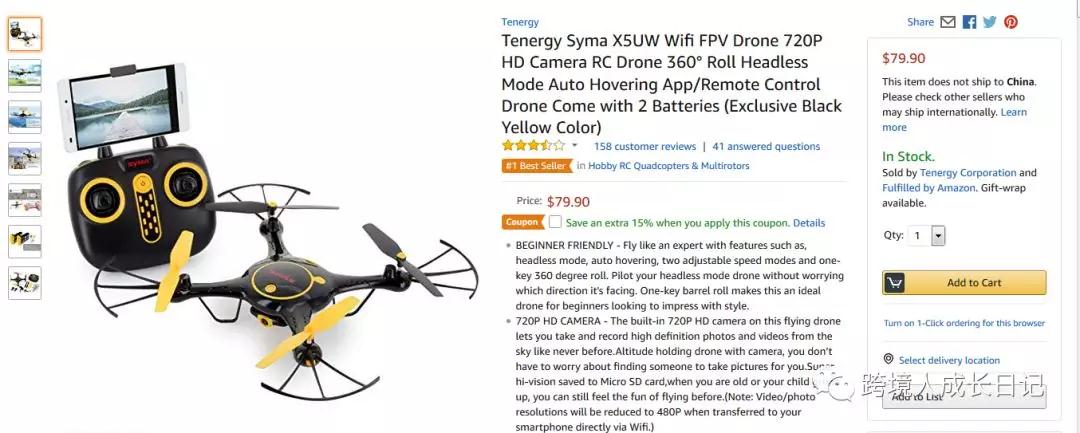The image size is (1080, 433).
Task: Open the Qty quantity dropdown
Action: pyautogui.click(x=926, y=235)
